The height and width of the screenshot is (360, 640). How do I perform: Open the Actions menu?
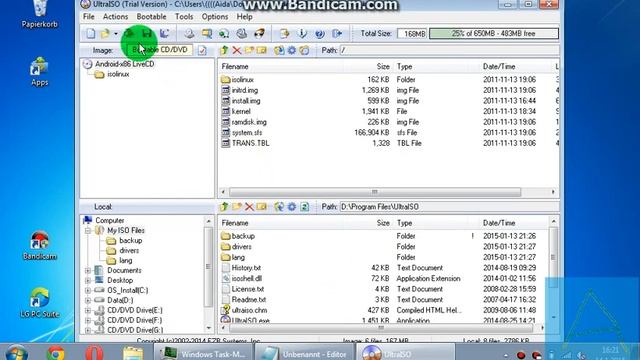tap(116, 17)
